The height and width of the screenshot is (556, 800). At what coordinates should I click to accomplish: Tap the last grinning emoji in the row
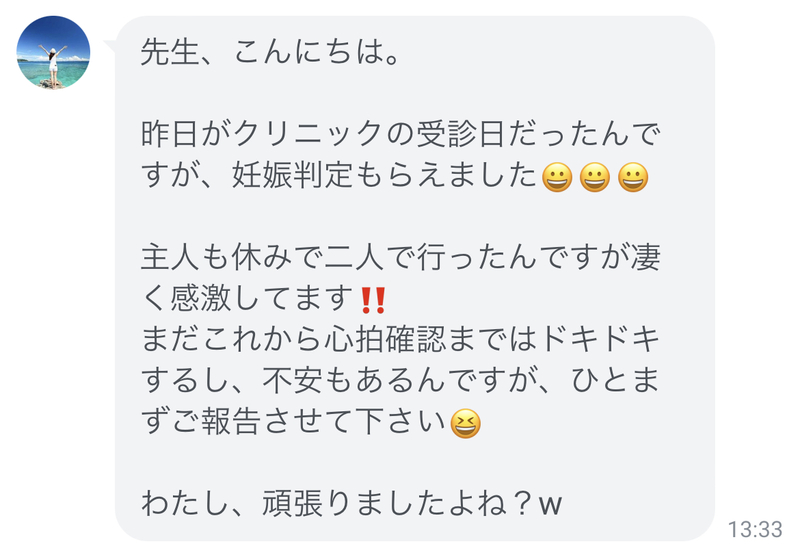[633, 177]
